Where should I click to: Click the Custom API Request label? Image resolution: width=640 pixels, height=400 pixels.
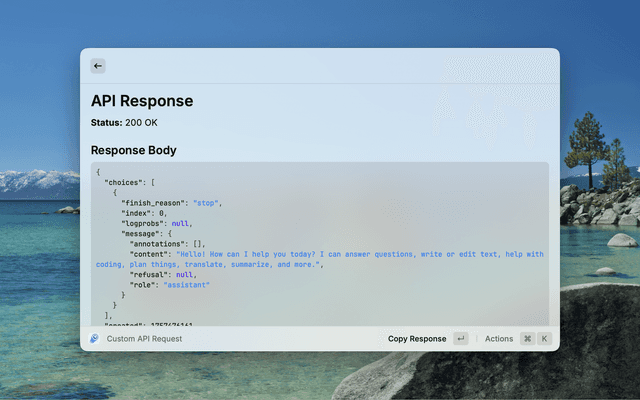point(144,339)
